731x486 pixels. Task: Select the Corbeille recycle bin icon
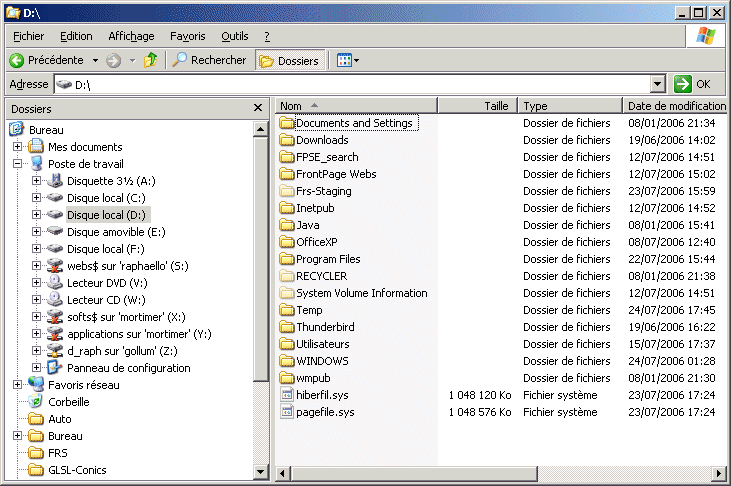tap(37, 402)
